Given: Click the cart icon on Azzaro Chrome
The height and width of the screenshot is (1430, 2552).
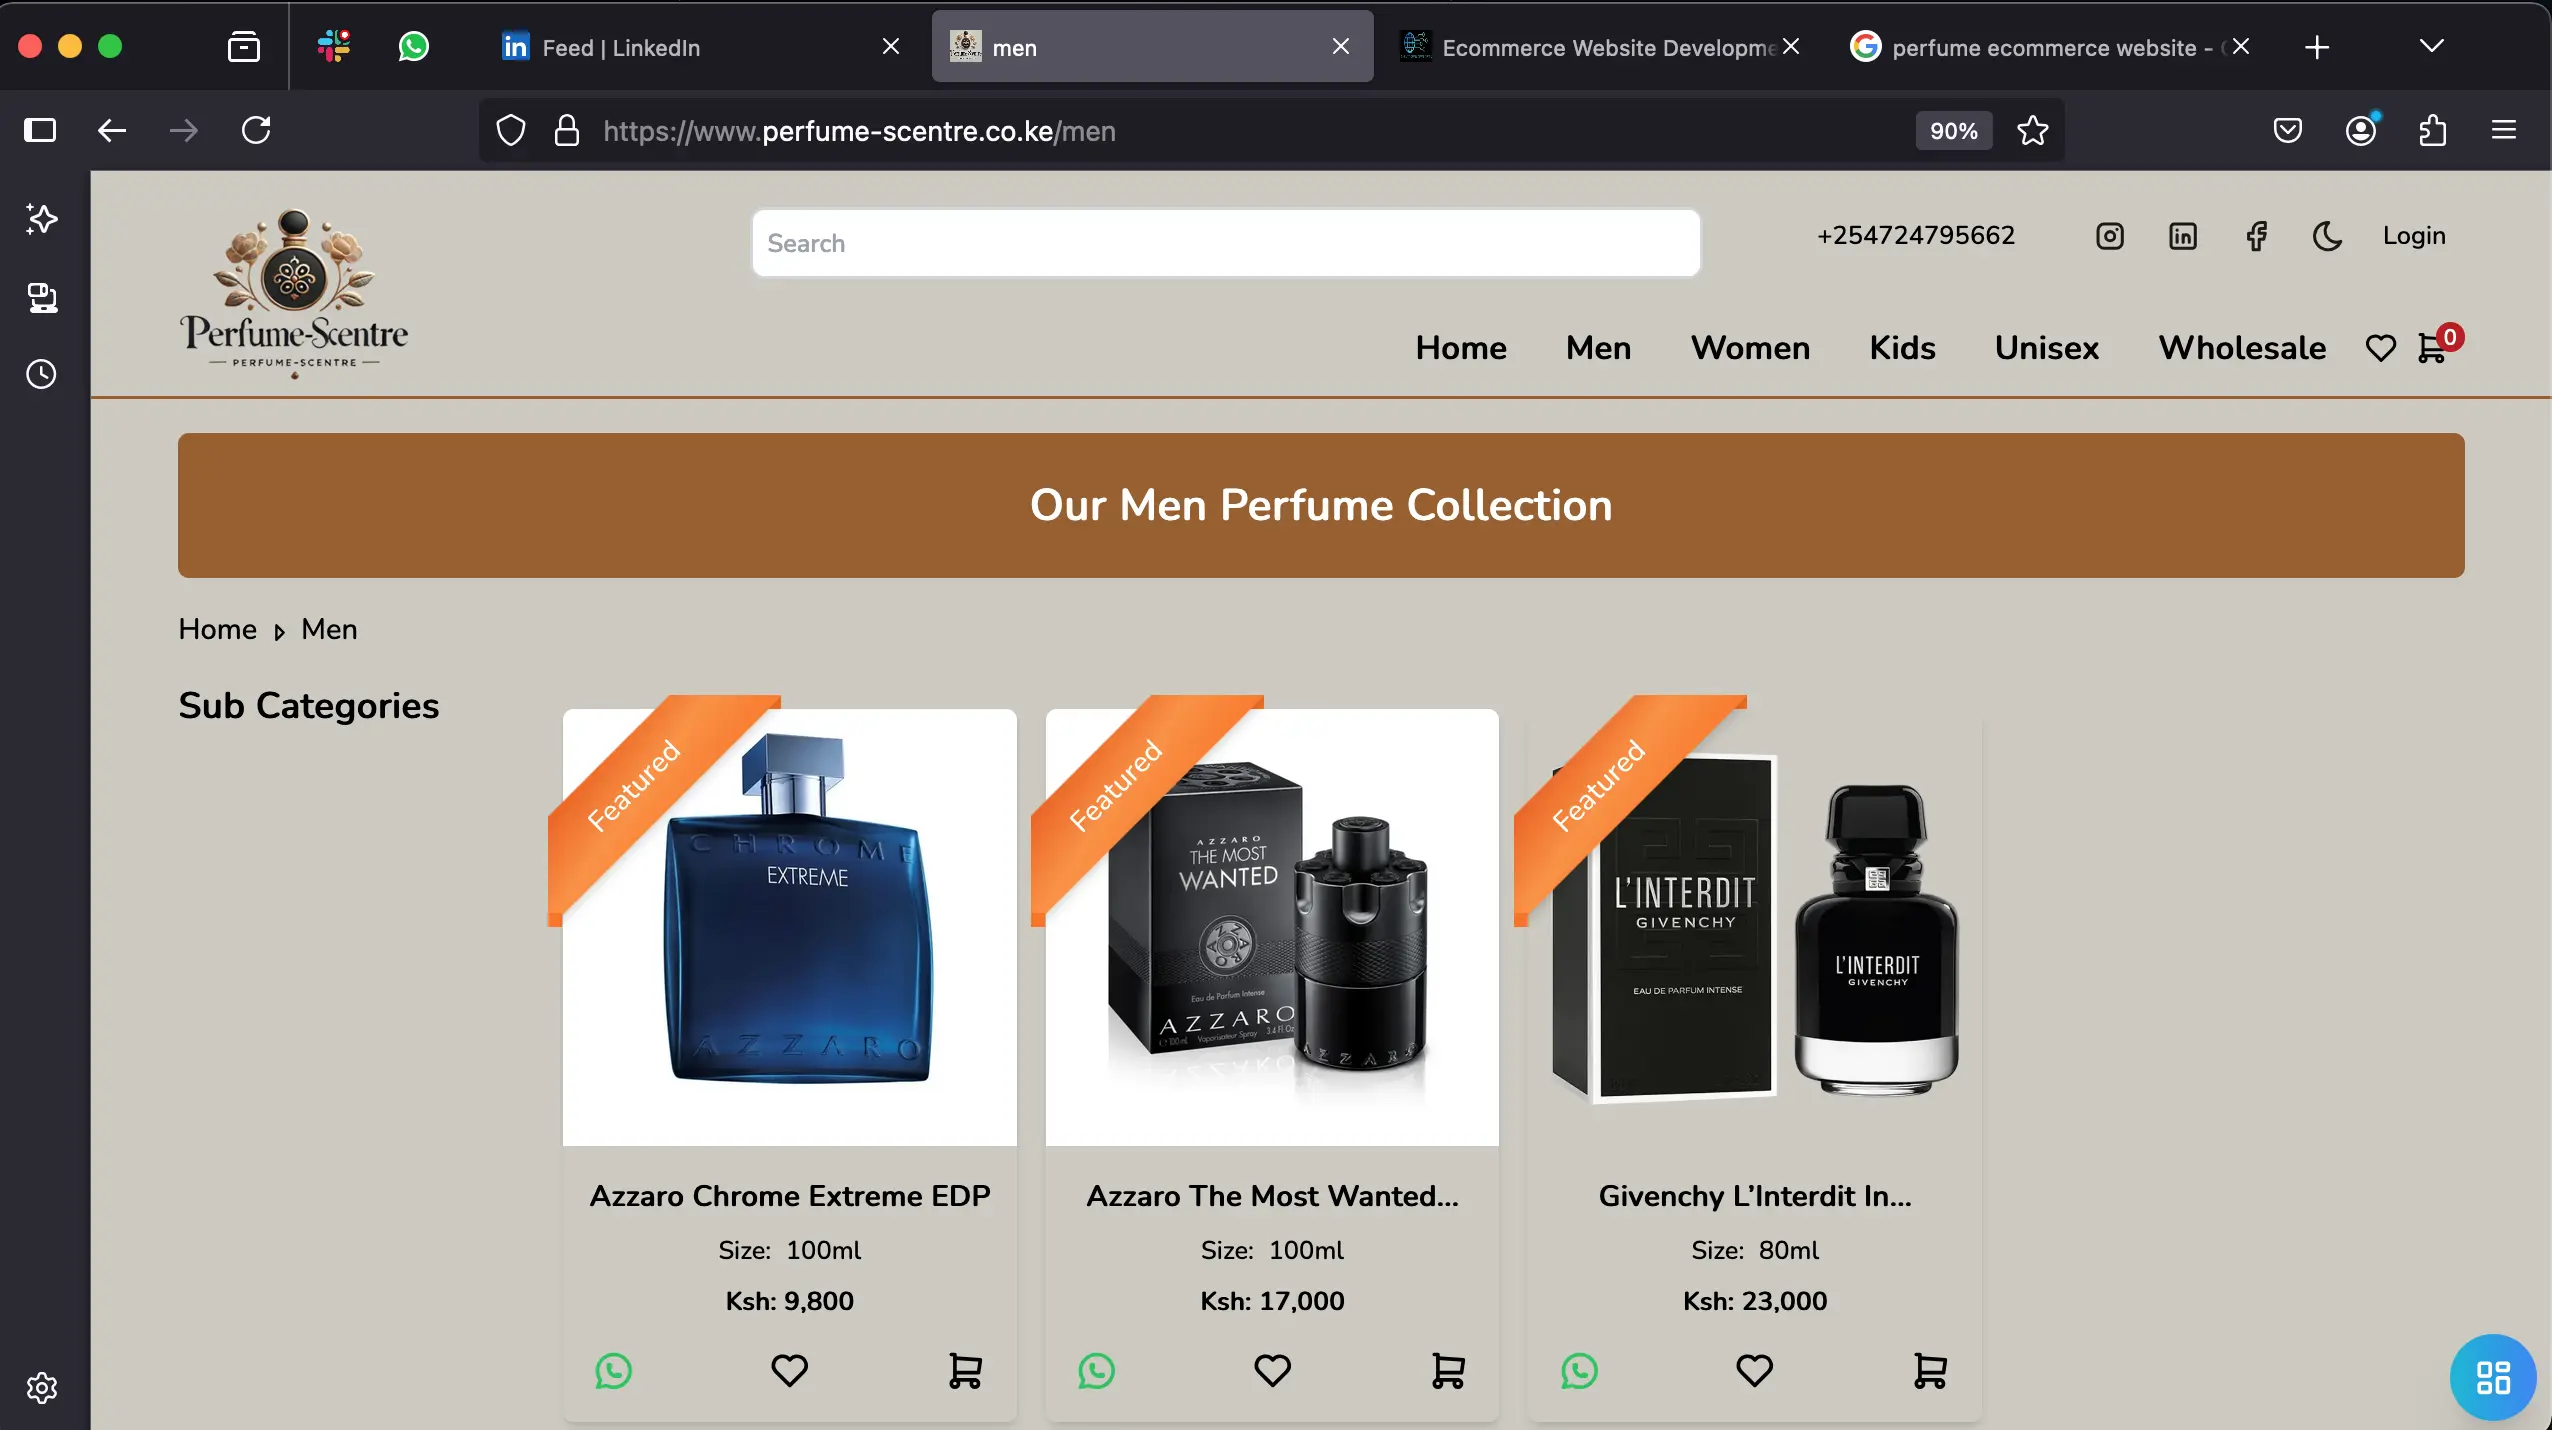Looking at the screenshot, I should pos(966,1370).
